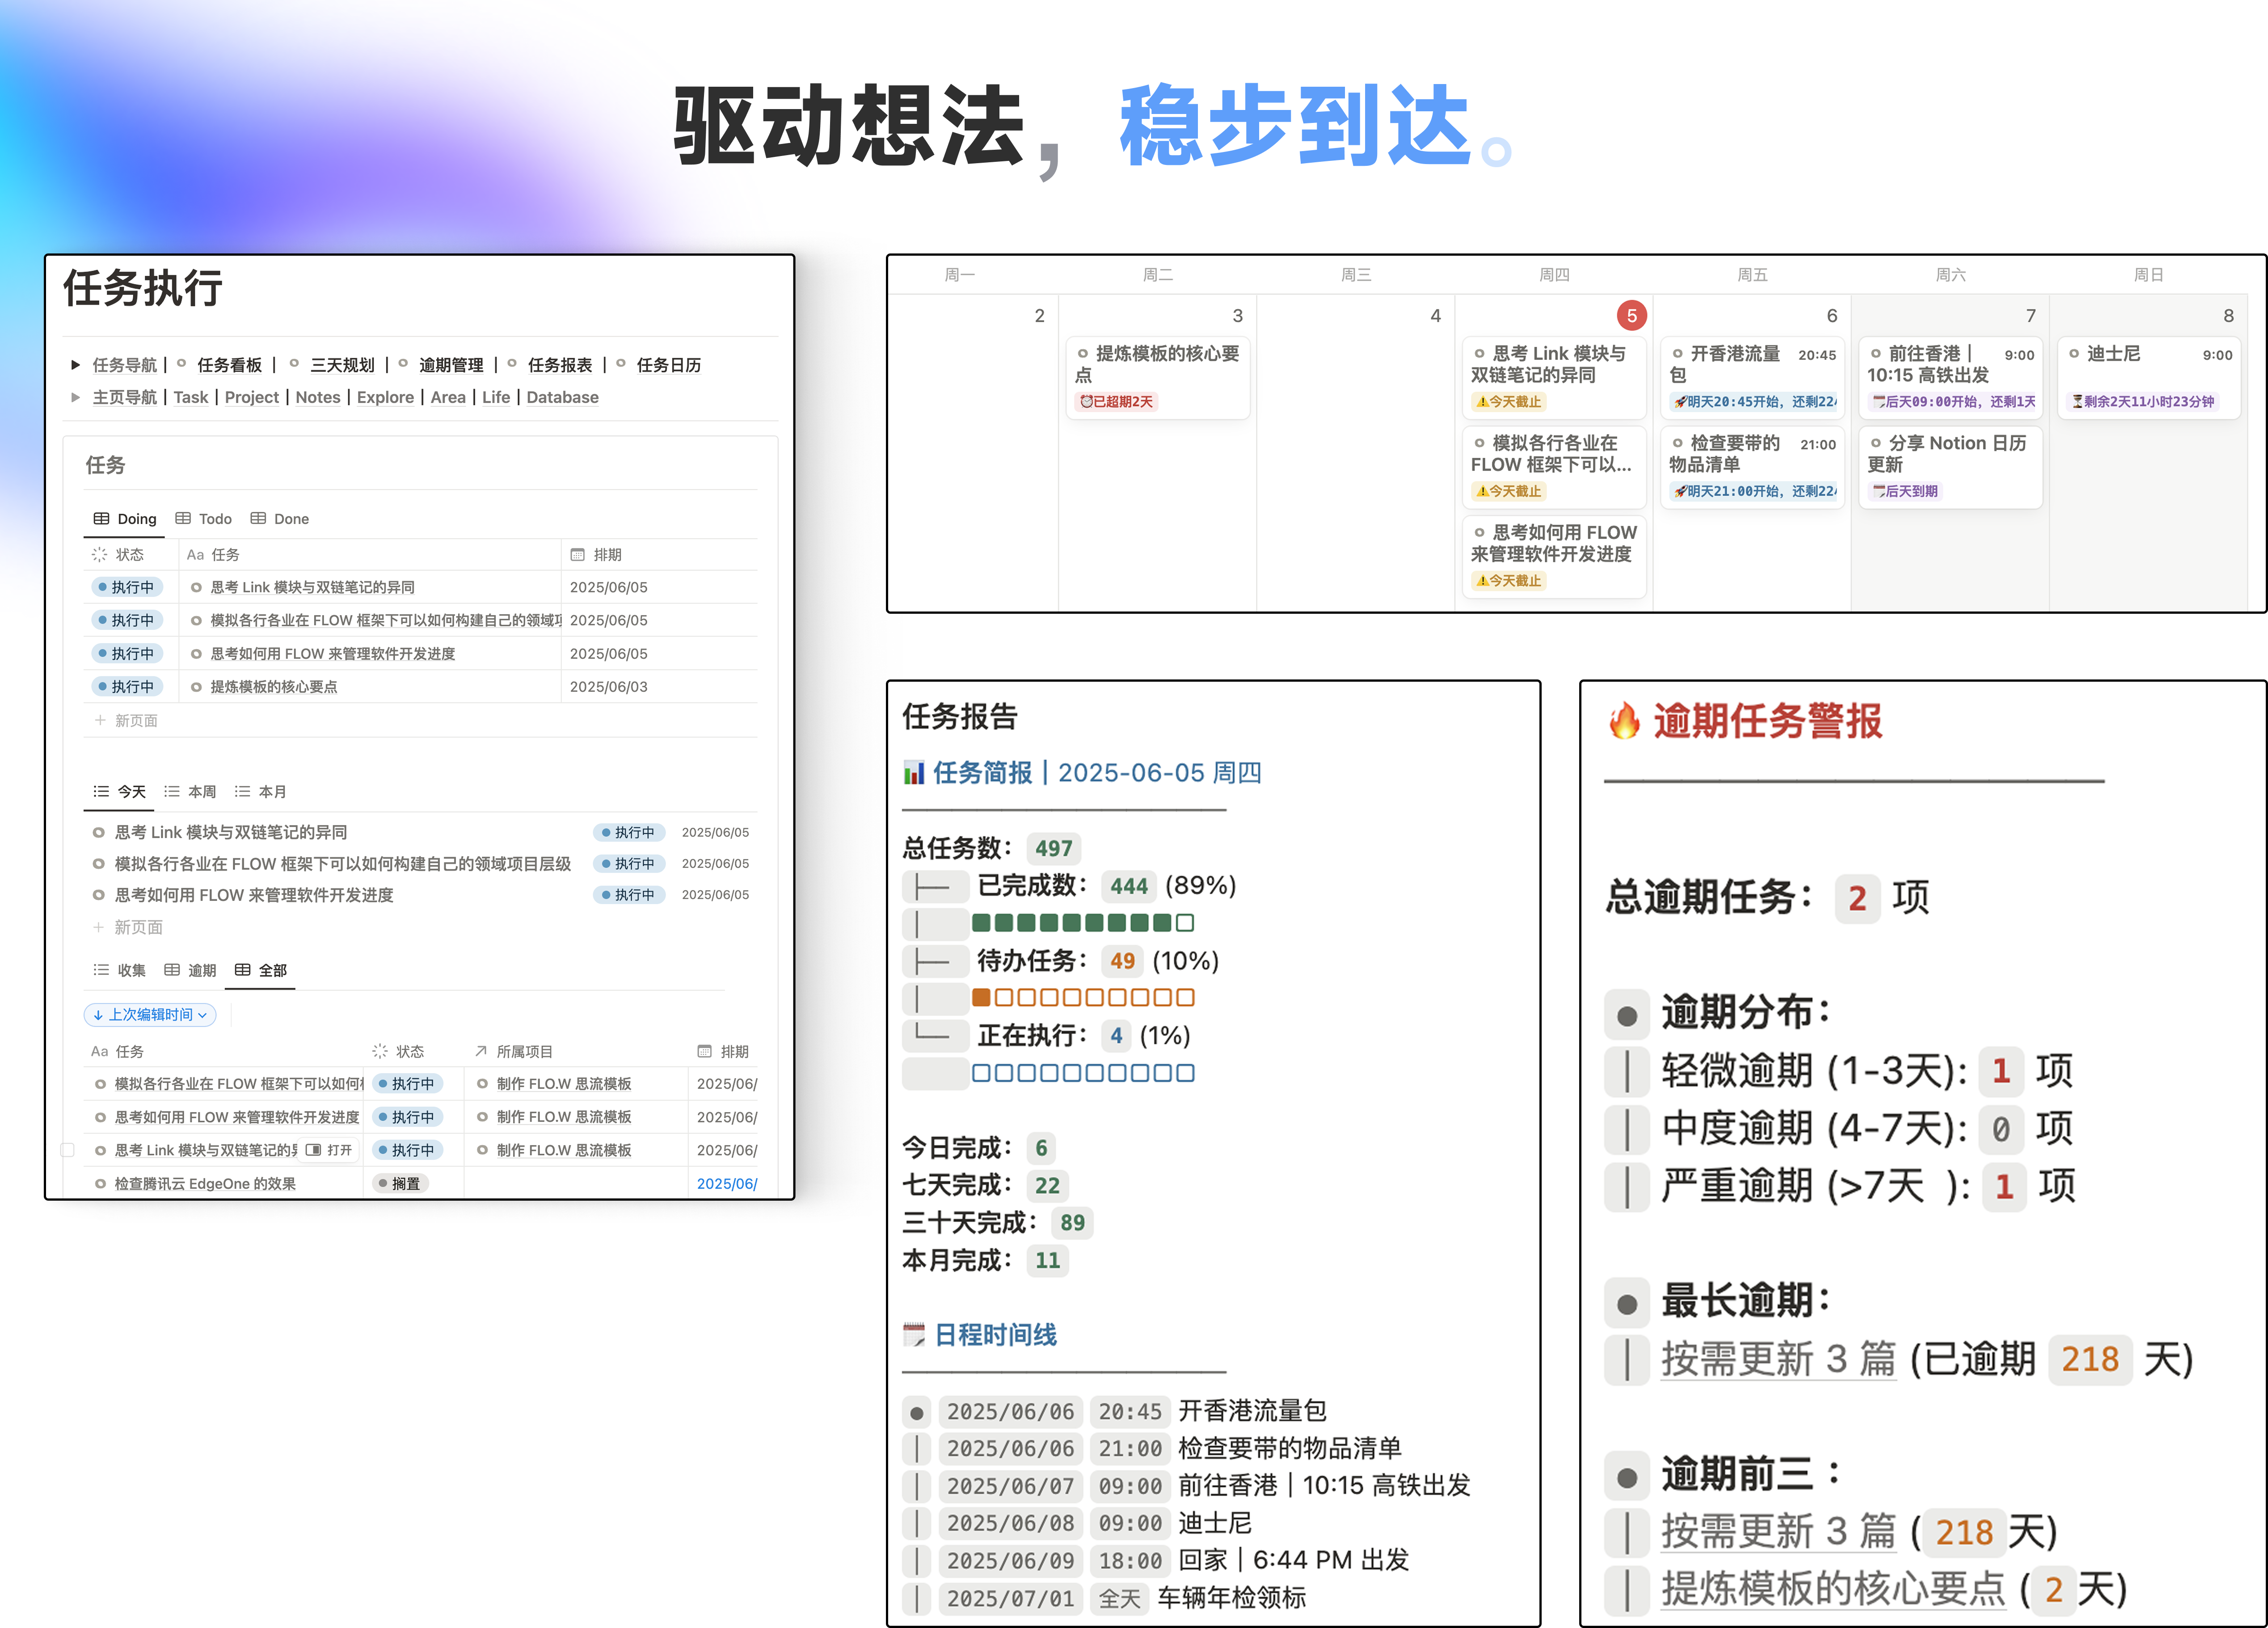
Task: Click the blue 正在执行 progress bar
Action: point(1083,1073)
